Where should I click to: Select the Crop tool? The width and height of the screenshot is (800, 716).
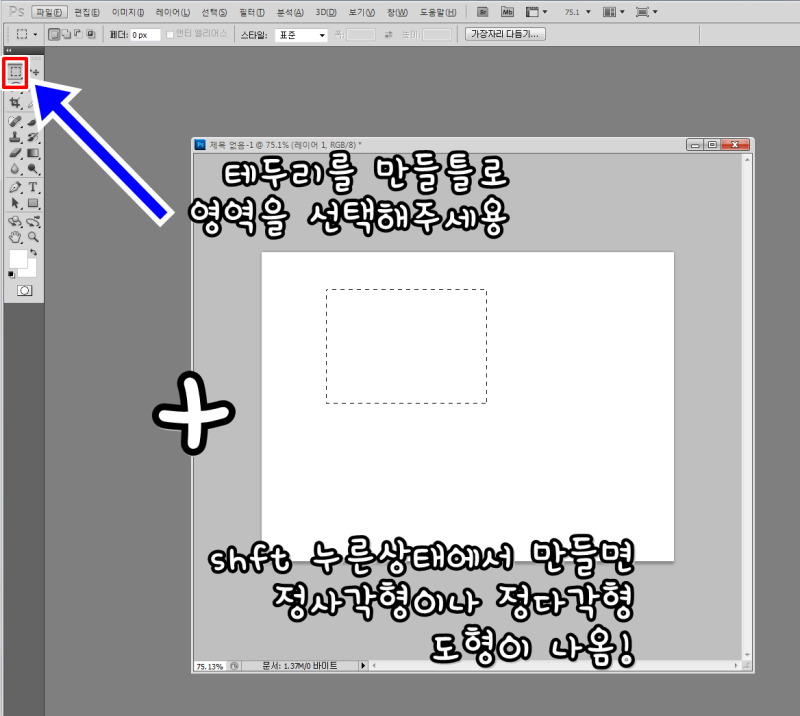(x=15, y=103)
